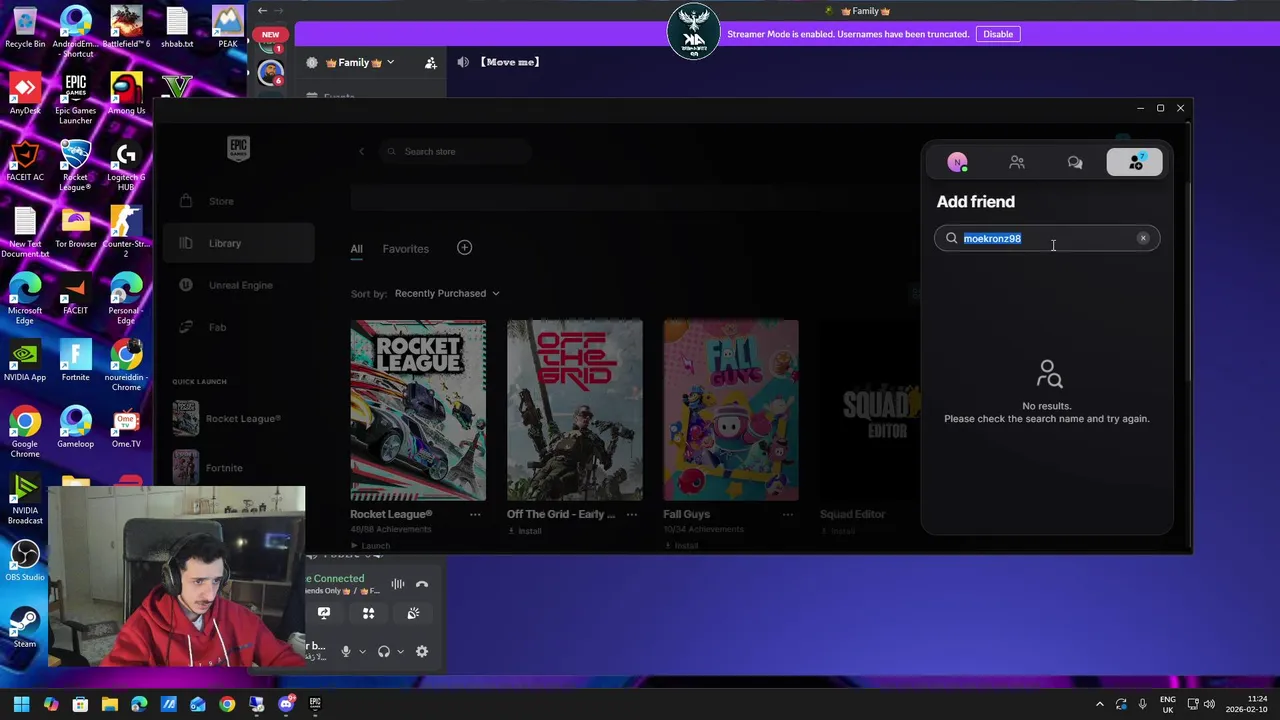Open the Off The Grid game cover

pyautogui.click(x=574, y=410)
